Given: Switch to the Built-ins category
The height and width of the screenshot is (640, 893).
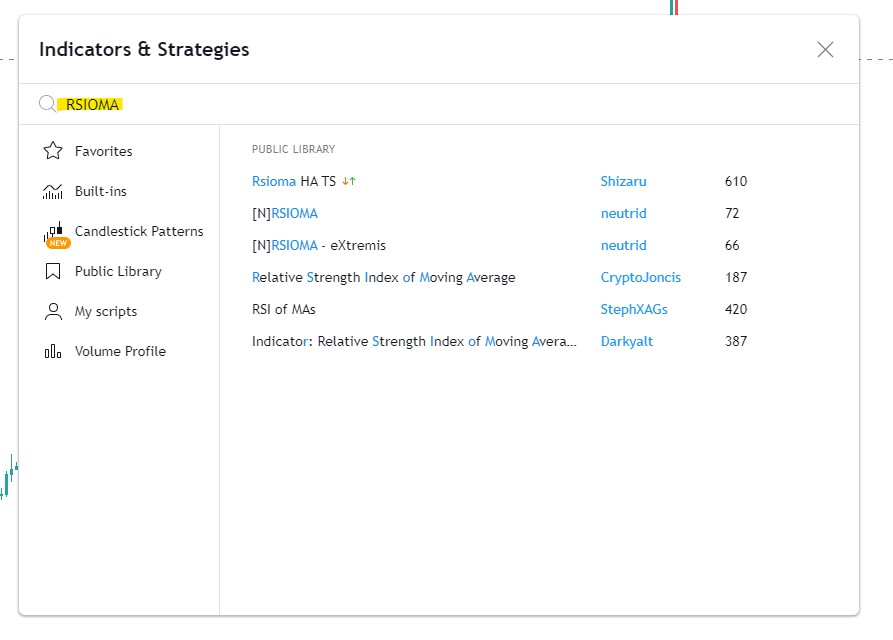Looking at the screenshot, I should click(101, 191).
